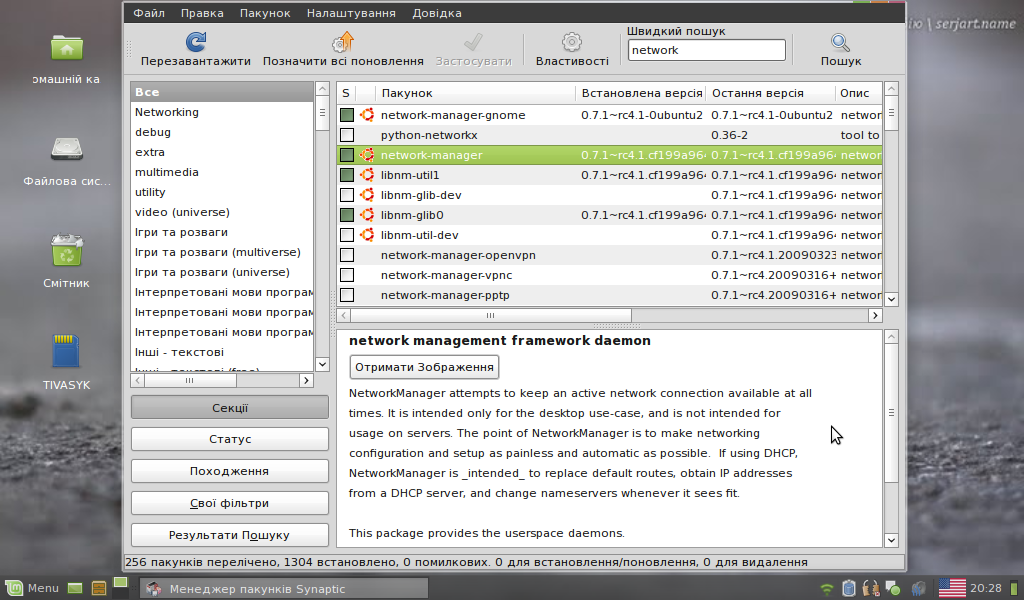Toggle status checkbox for network-manager
Viewport: 1024px width, 600px height.
(347, 155)
